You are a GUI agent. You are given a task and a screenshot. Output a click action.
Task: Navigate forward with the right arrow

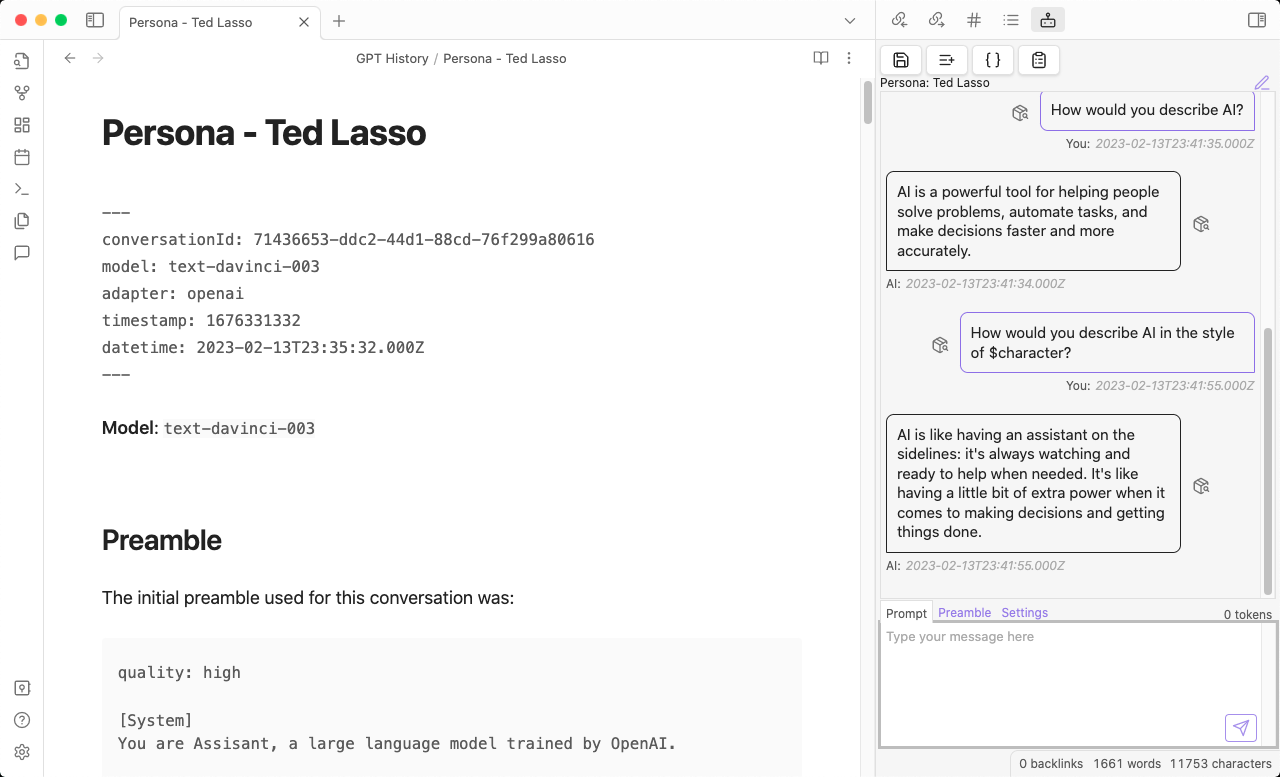coord(98,58)
